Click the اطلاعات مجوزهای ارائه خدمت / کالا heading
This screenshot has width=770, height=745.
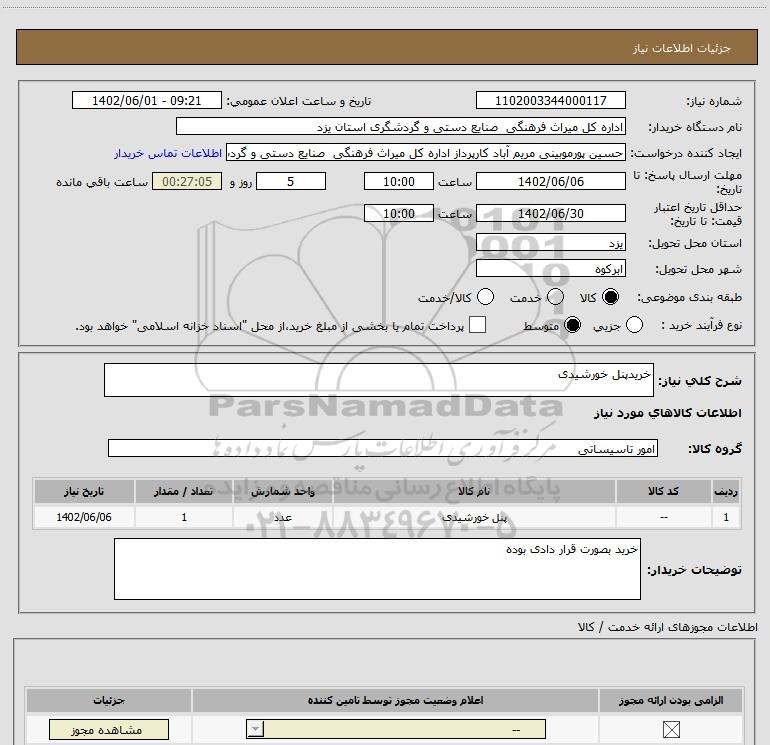667,627
